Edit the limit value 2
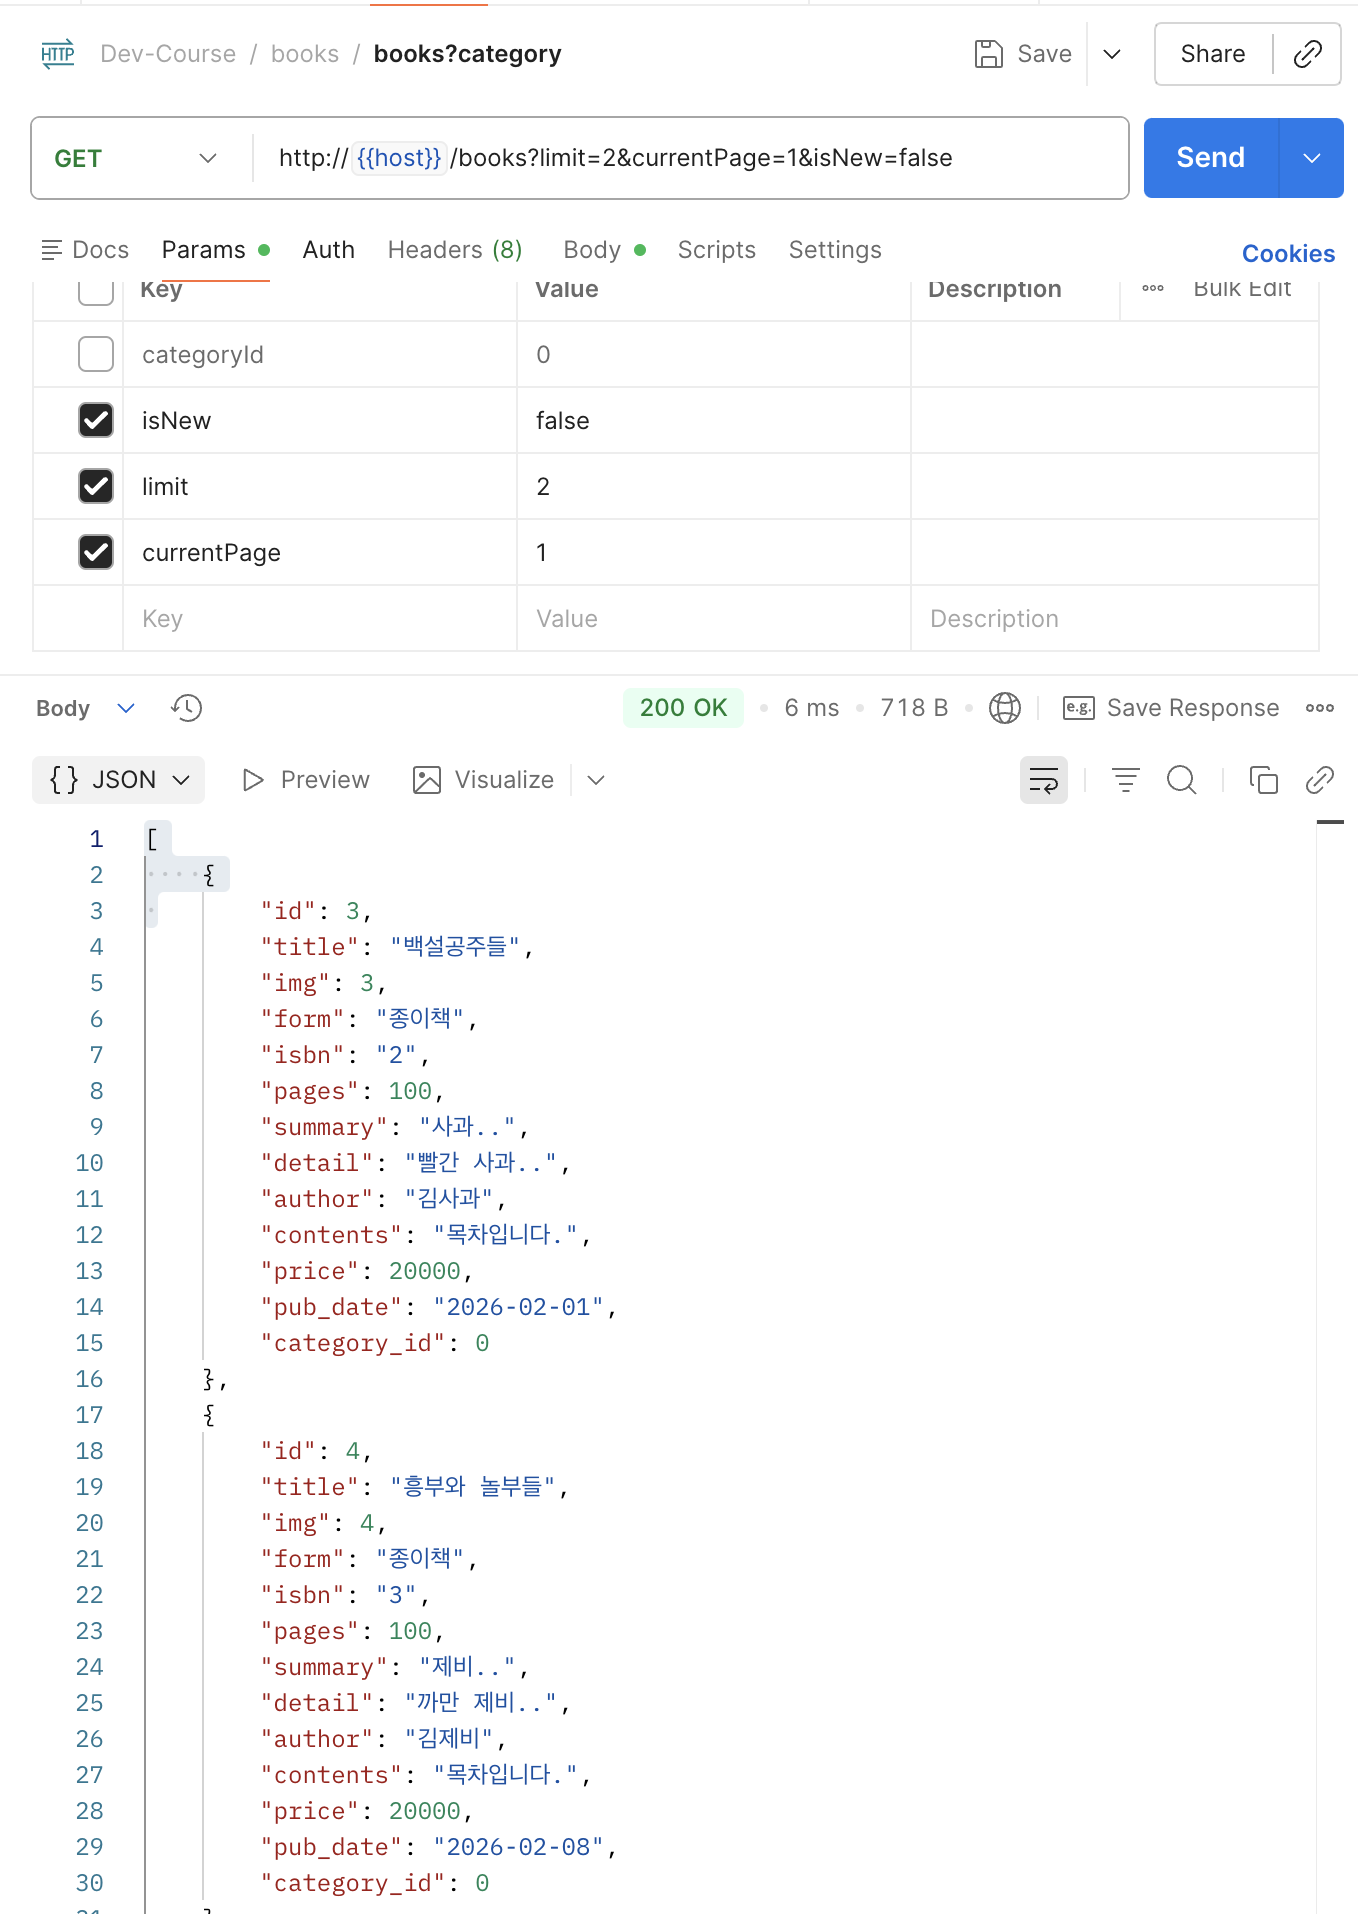Viewport: 1358px width, 1914px height. (x=714, y=487)
